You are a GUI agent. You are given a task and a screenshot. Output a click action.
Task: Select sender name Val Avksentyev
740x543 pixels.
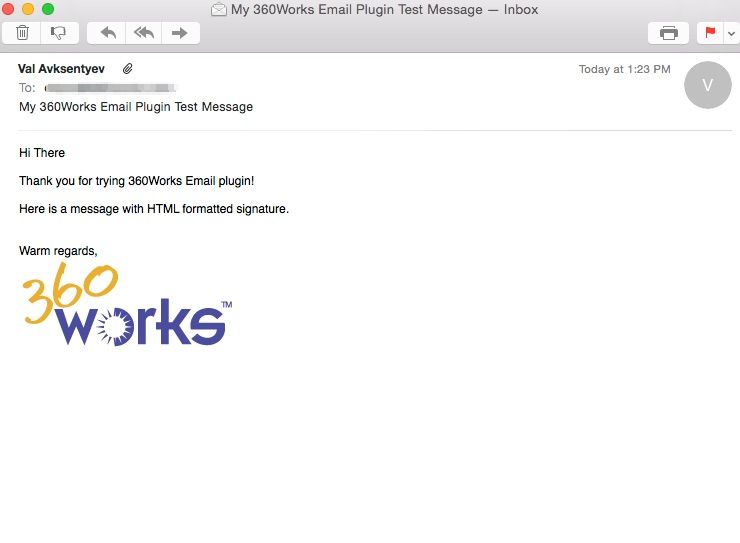coord(61,69)
